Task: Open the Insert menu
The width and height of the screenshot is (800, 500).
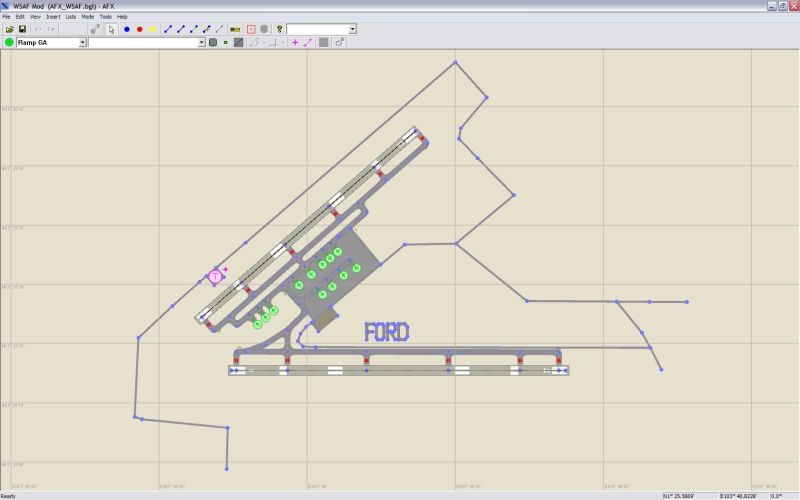Action: pos(53,17)
